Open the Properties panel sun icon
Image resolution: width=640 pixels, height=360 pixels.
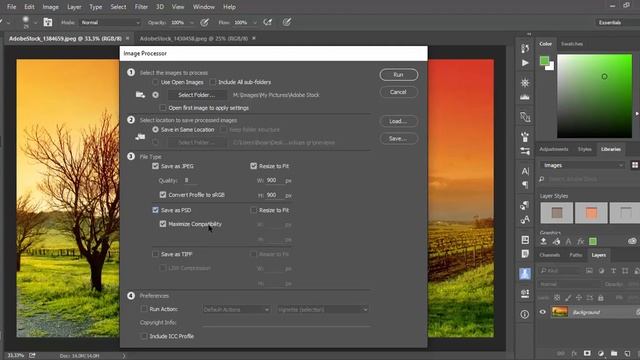pyautogui.click(x=525, y=82)
